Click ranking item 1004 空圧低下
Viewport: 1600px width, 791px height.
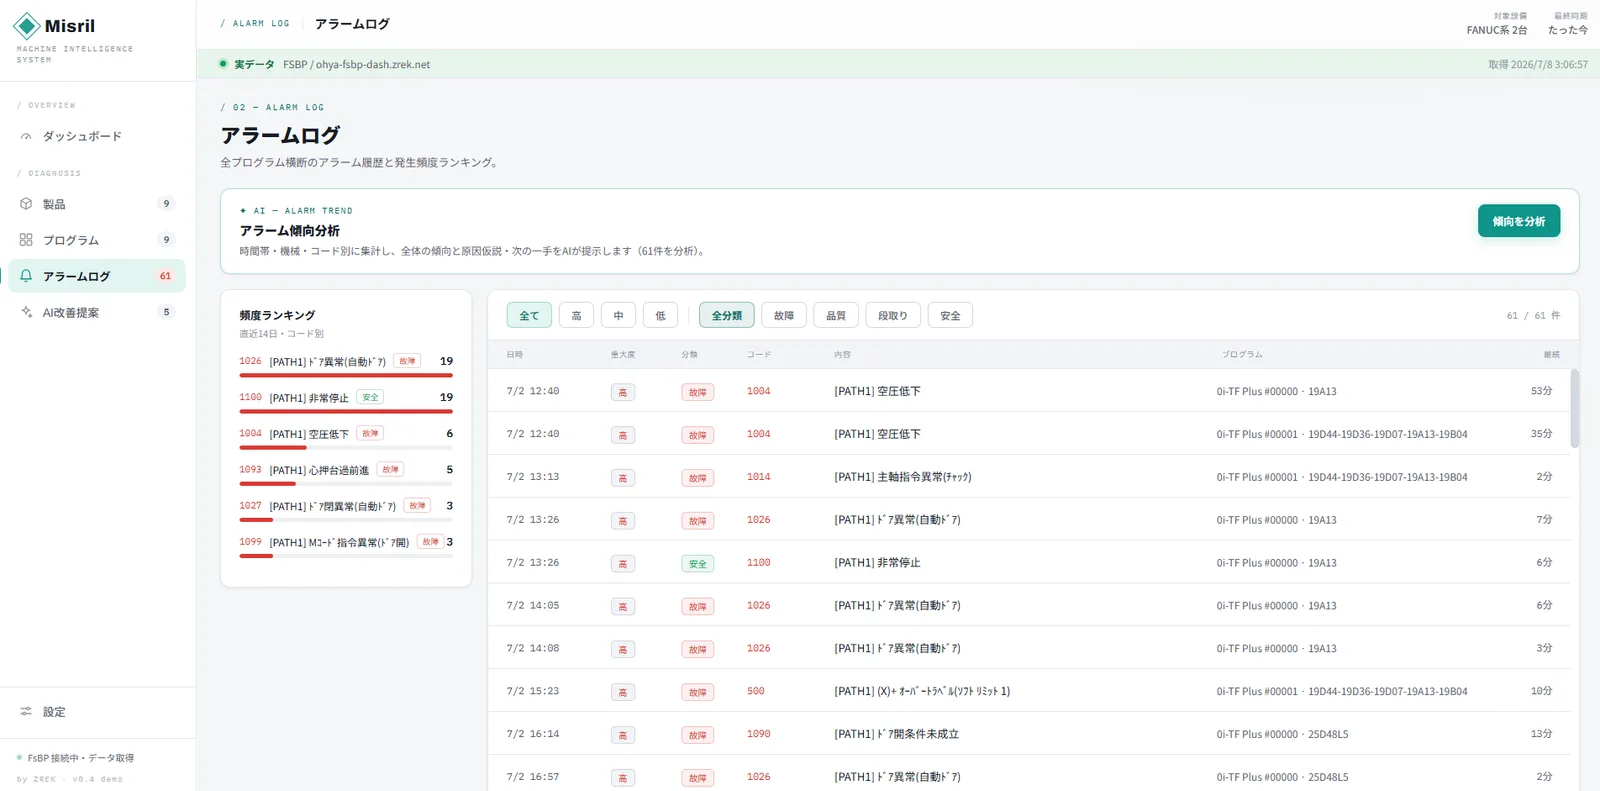346,438
